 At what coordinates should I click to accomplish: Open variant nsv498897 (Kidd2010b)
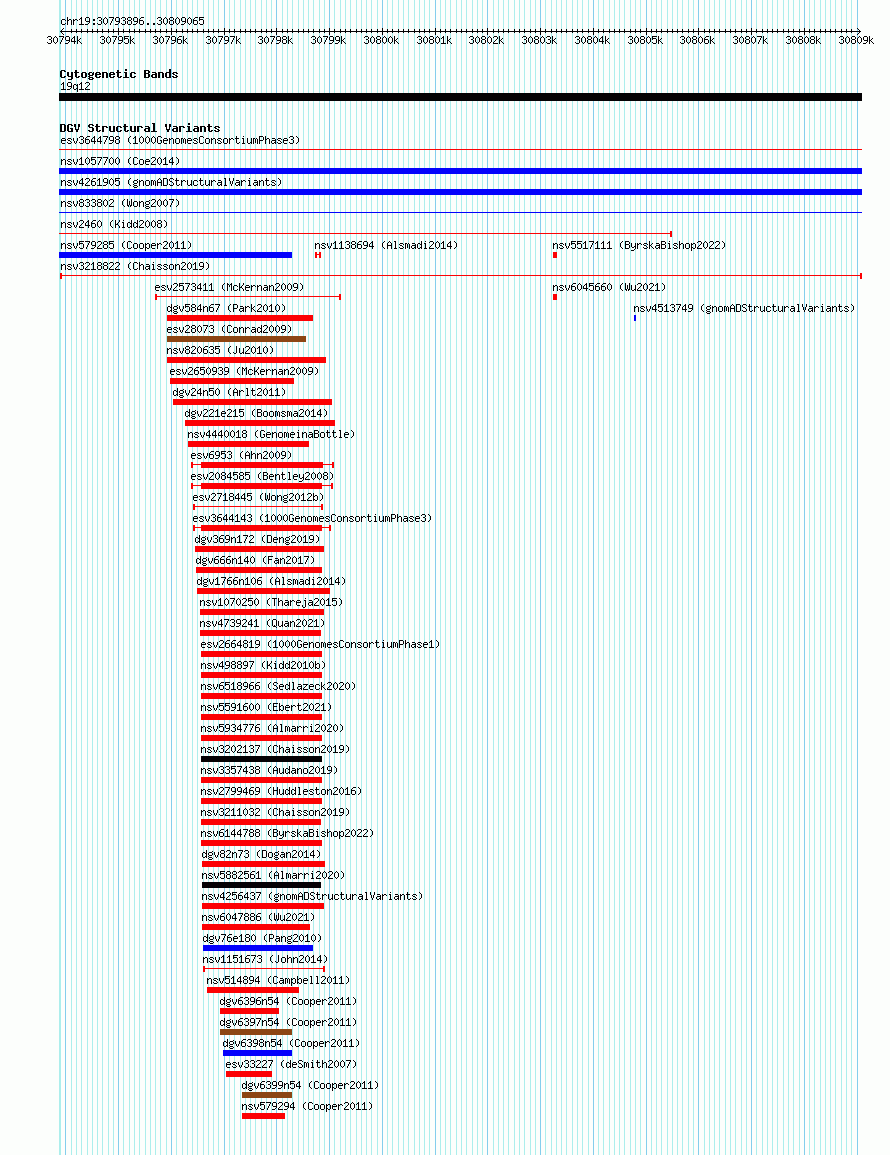[263, 665]
